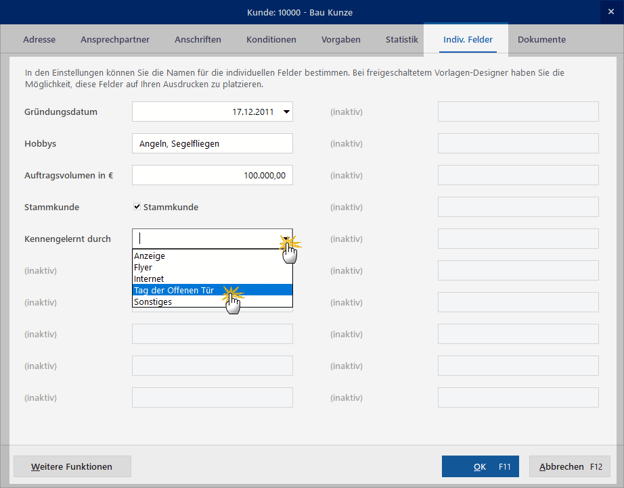
Task: Switch to the Vorgaben tab
Action: tap(341, 40)
